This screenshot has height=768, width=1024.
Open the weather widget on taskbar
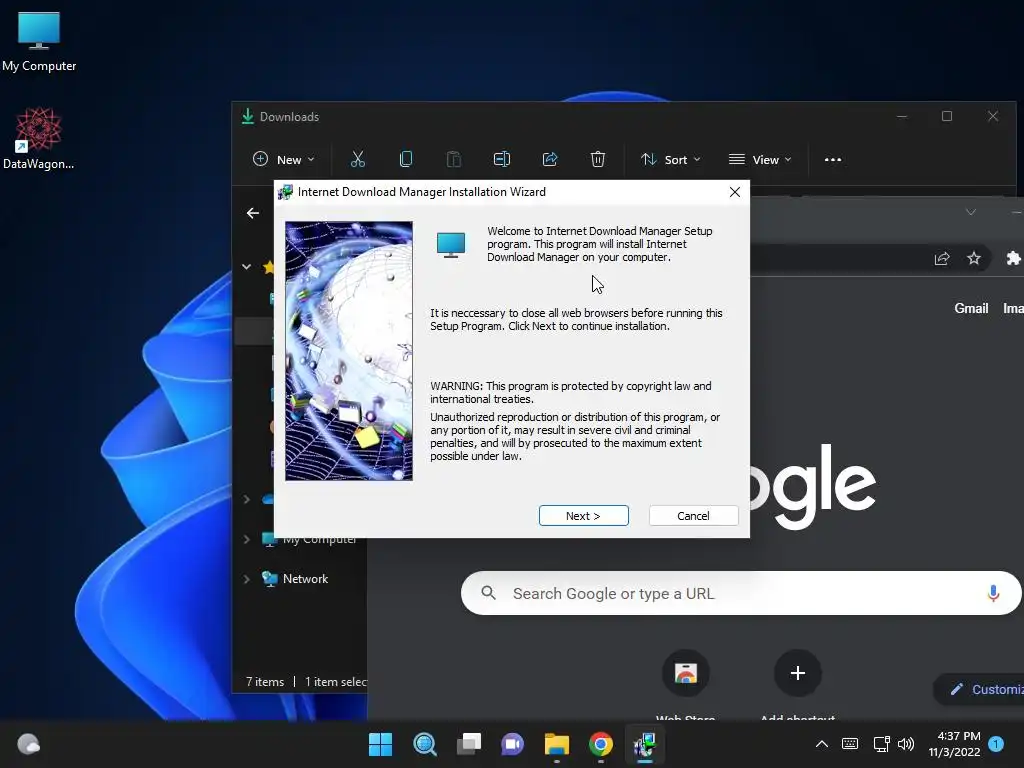point(28,744)
